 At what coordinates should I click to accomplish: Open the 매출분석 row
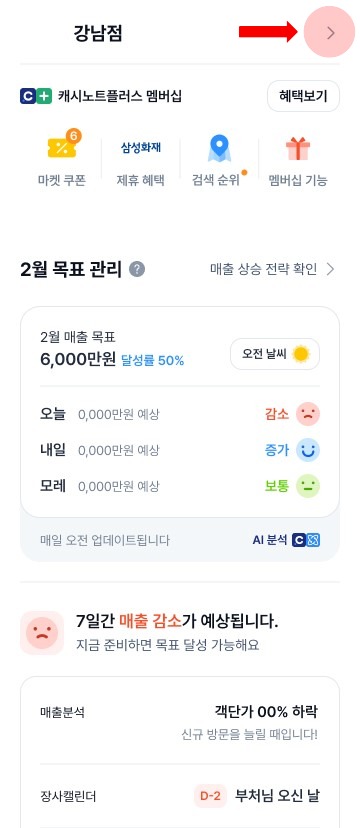pyautogui.click(x=179, y=721)
